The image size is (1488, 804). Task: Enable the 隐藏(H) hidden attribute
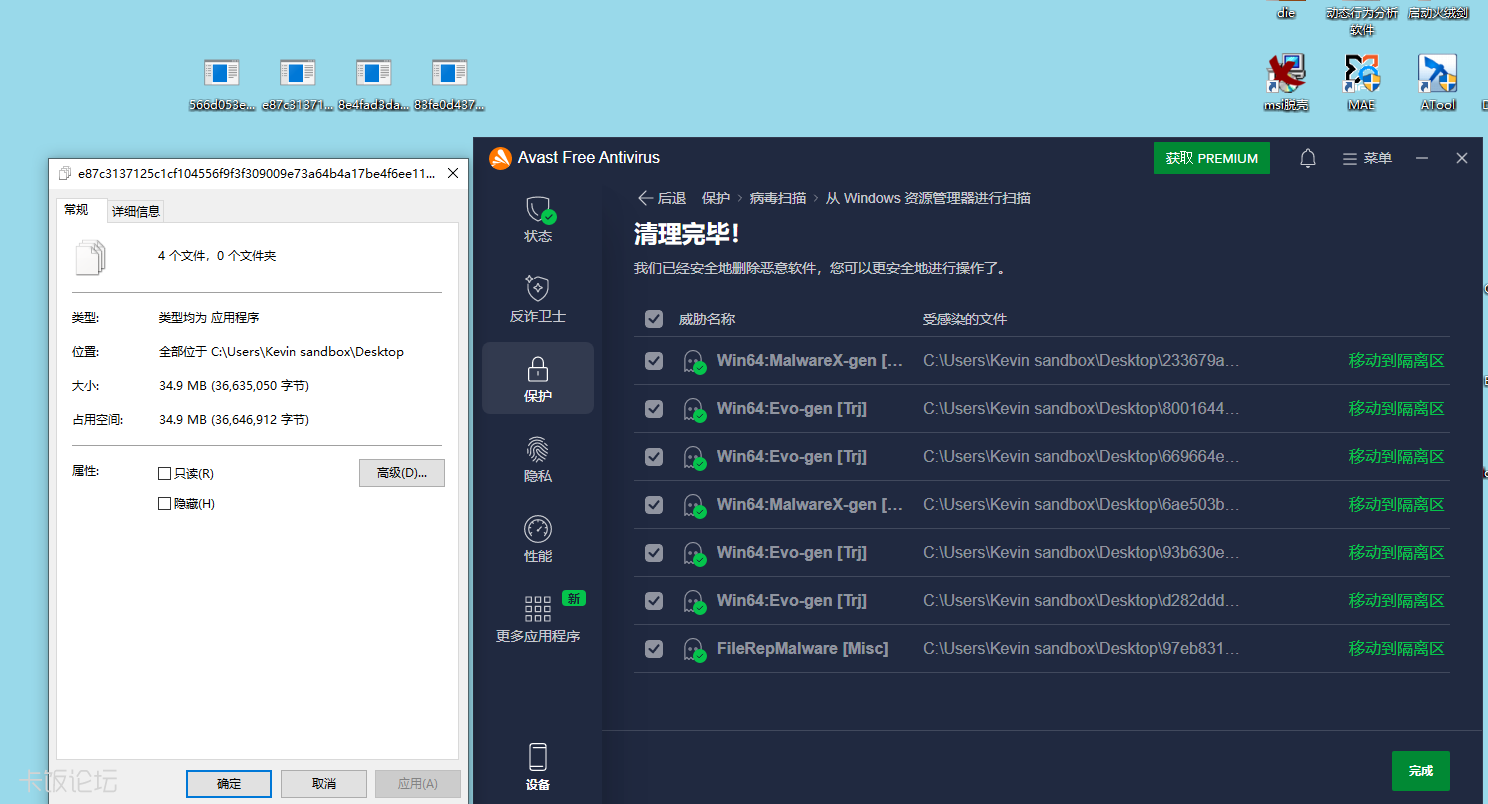click(165, 504)
